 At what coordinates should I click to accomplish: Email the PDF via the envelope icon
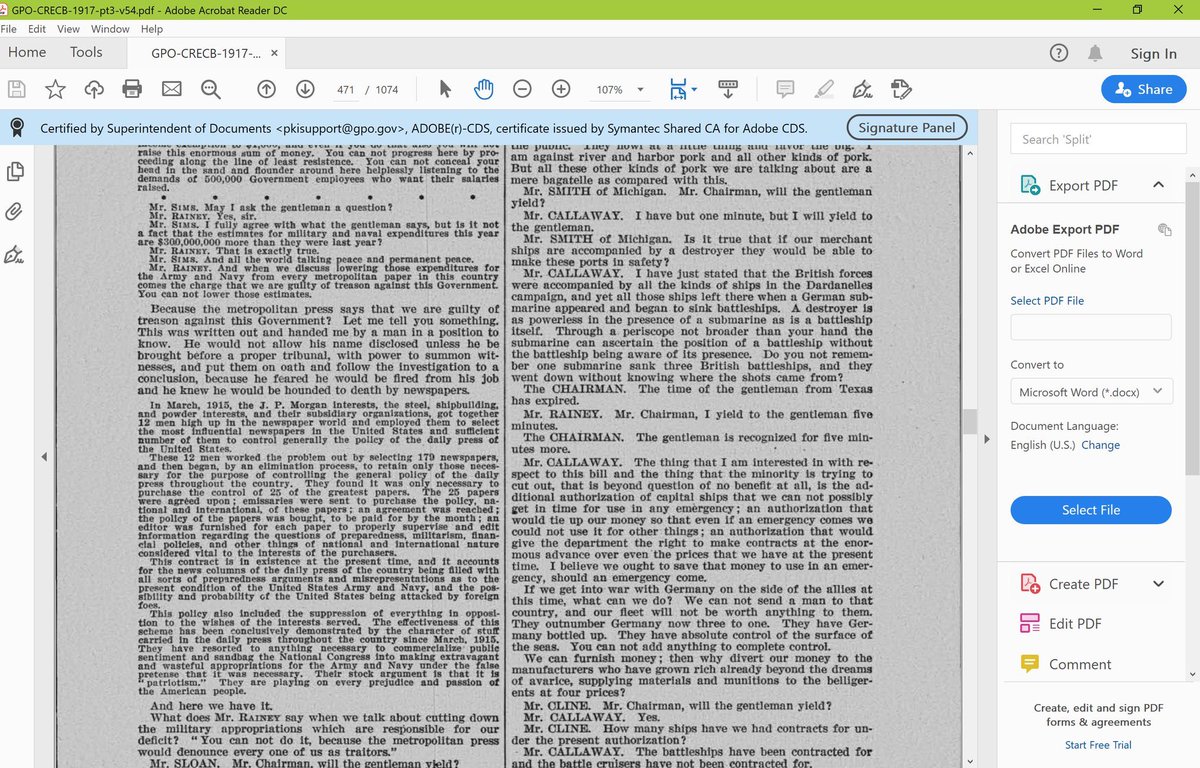[170, 88]
